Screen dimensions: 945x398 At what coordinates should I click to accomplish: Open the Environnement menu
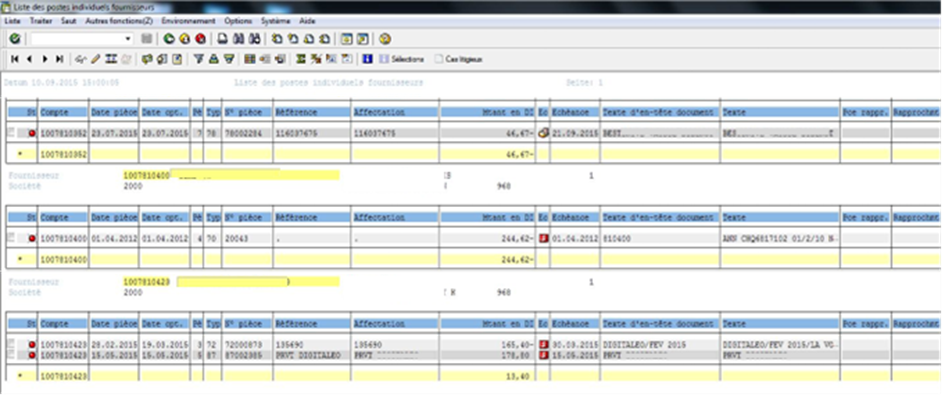188,21
